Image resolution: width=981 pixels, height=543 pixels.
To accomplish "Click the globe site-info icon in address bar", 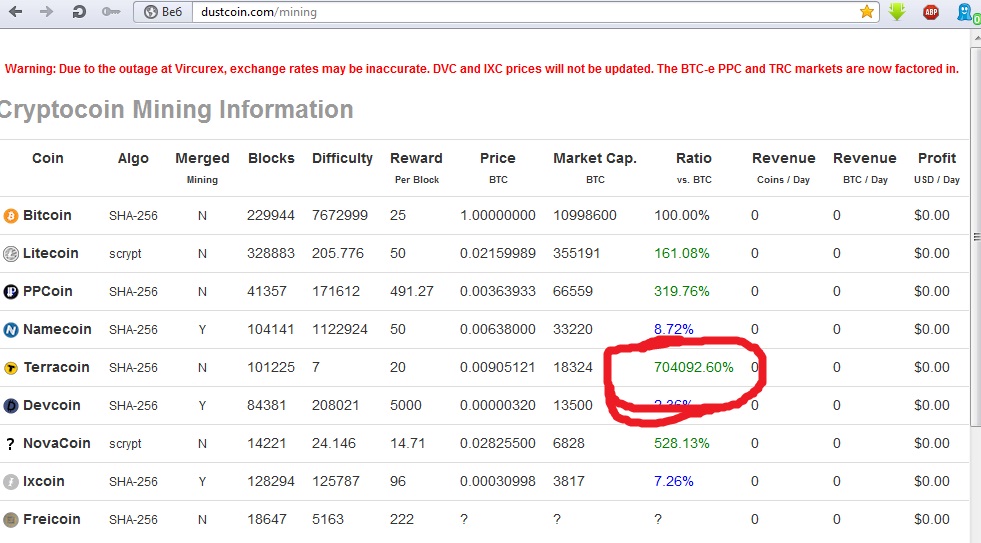I will tap(150, 12).
